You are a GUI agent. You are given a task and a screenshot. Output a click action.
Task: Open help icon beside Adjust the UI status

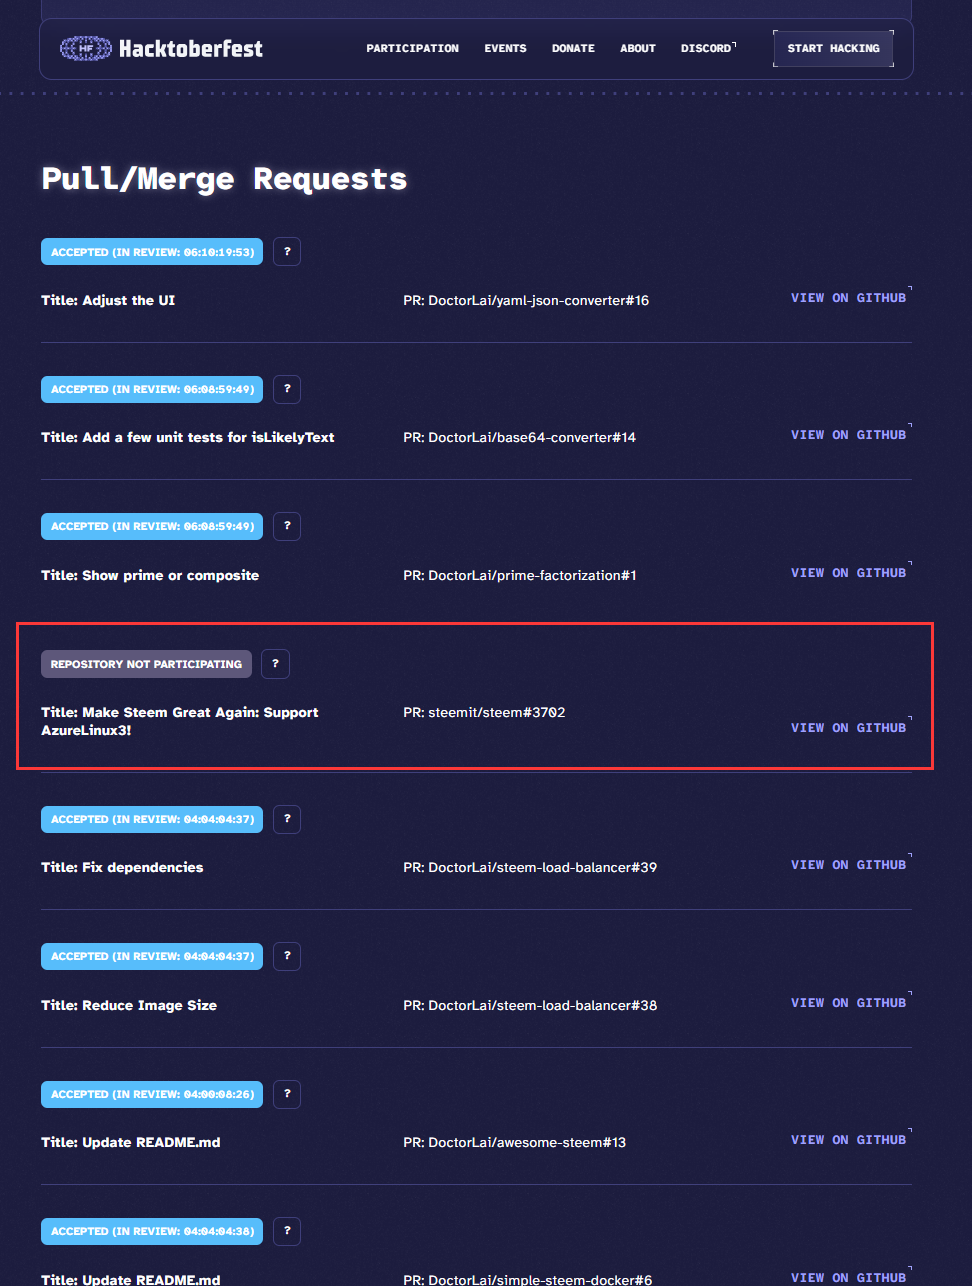click(287, 252)
